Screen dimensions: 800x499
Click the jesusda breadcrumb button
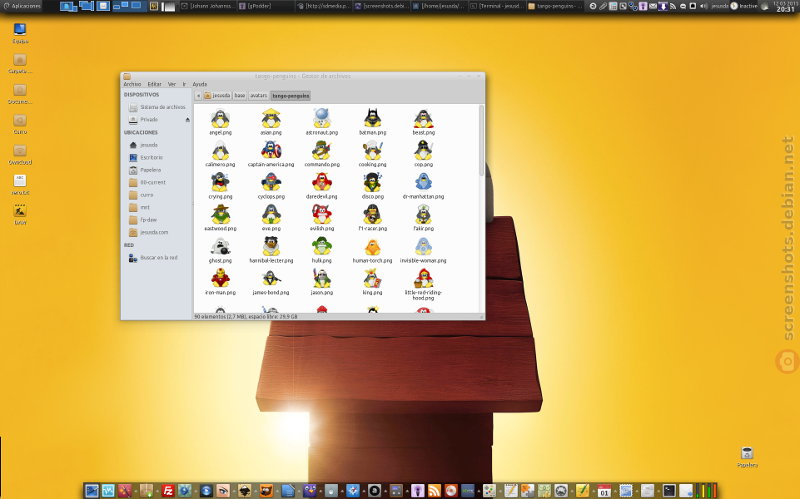[217, 95]
